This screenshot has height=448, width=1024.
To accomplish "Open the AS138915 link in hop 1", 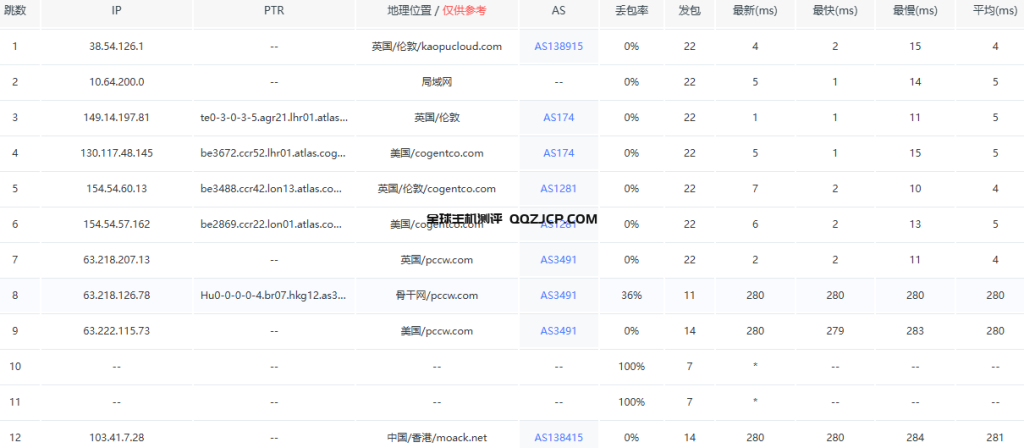I will pyautogui.click(x=558, y=46).
